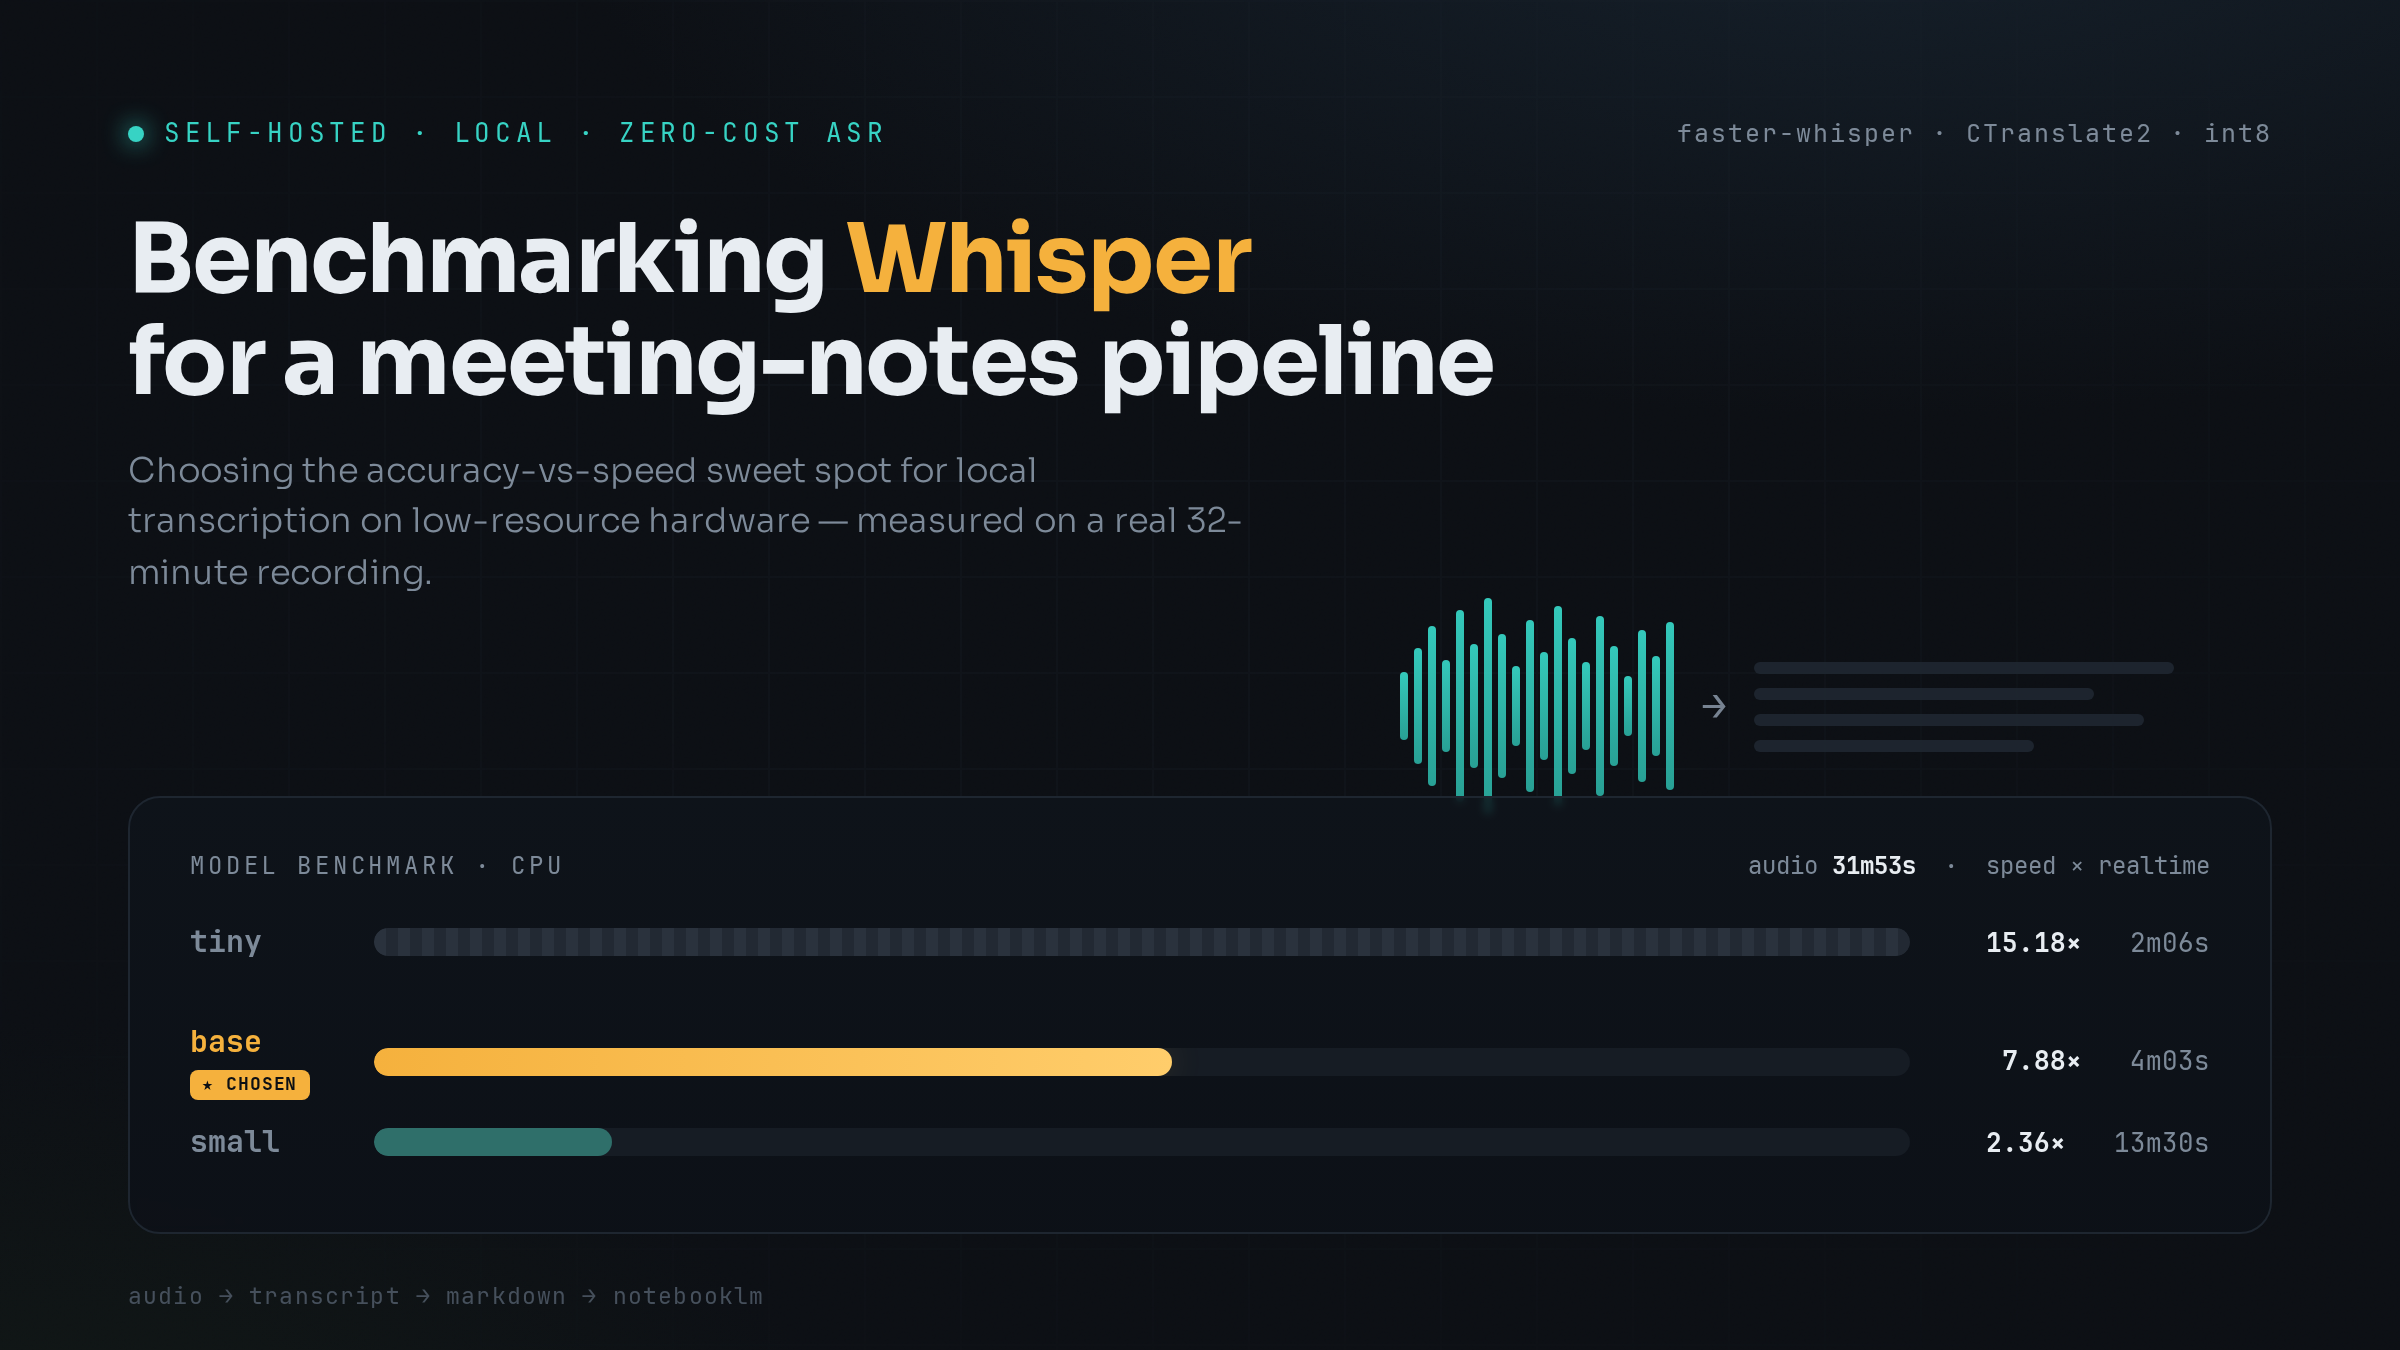The width and height of the screenshot is (2400, 1350).
Task: Click the SELF-HOSTED tag text
Action: click(276, 133)
